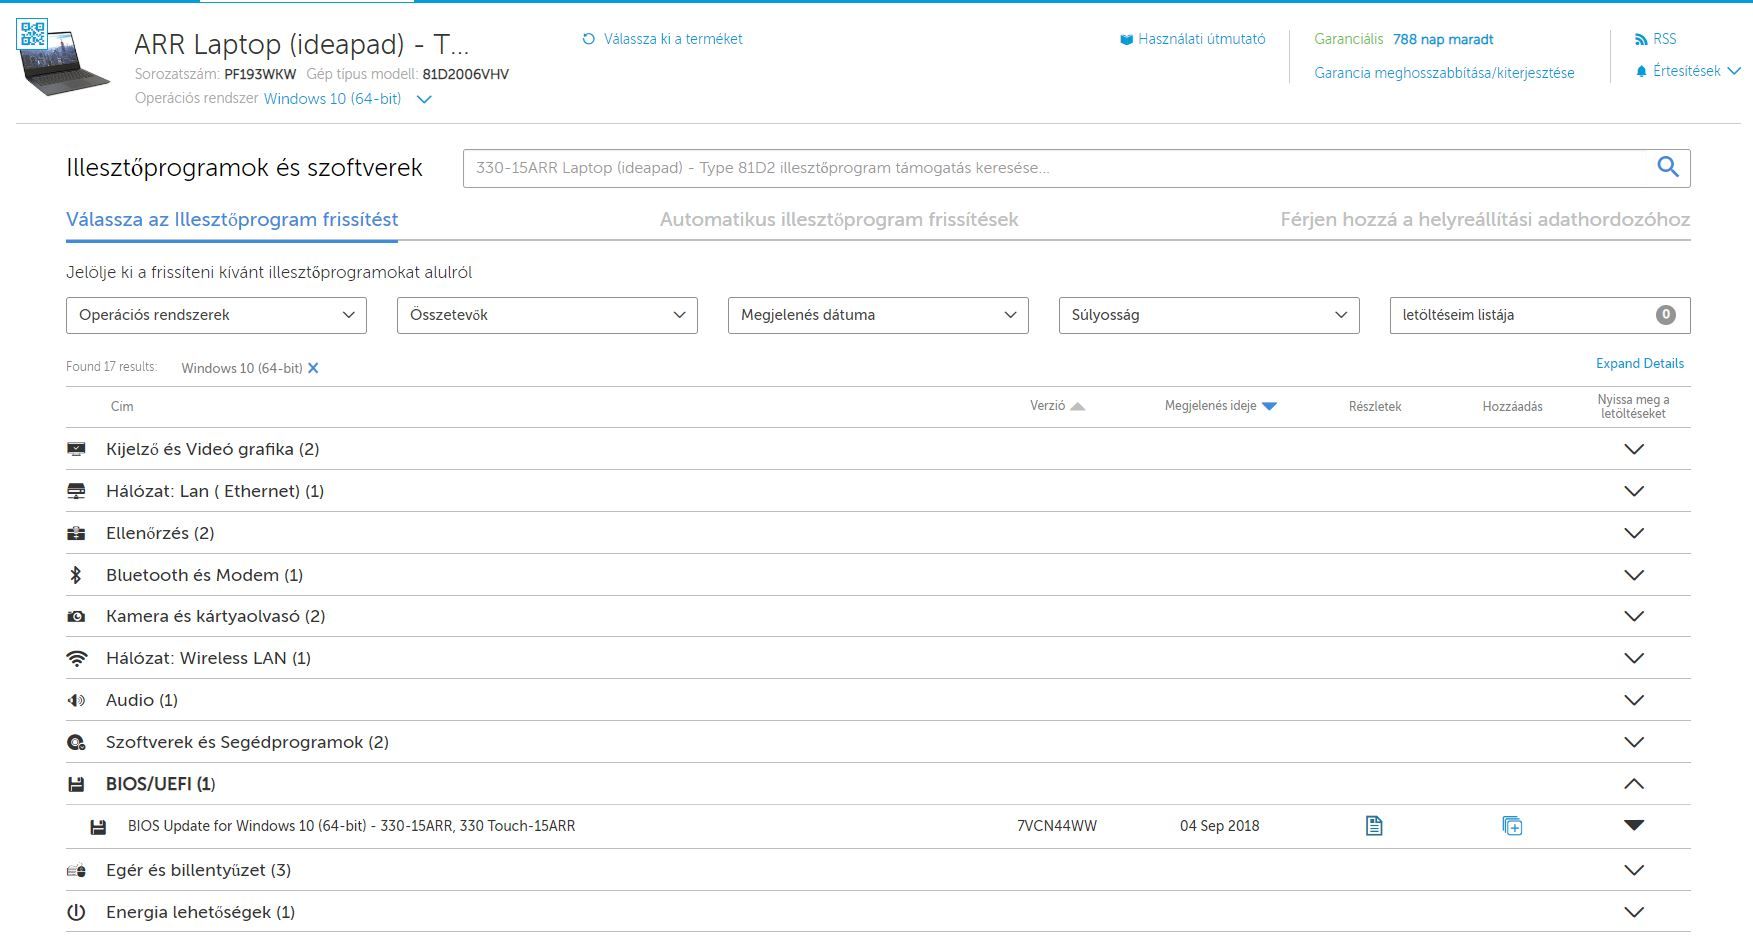
Task: Click the Értesítések bell icon
Action: click(x=1641, y=72)
